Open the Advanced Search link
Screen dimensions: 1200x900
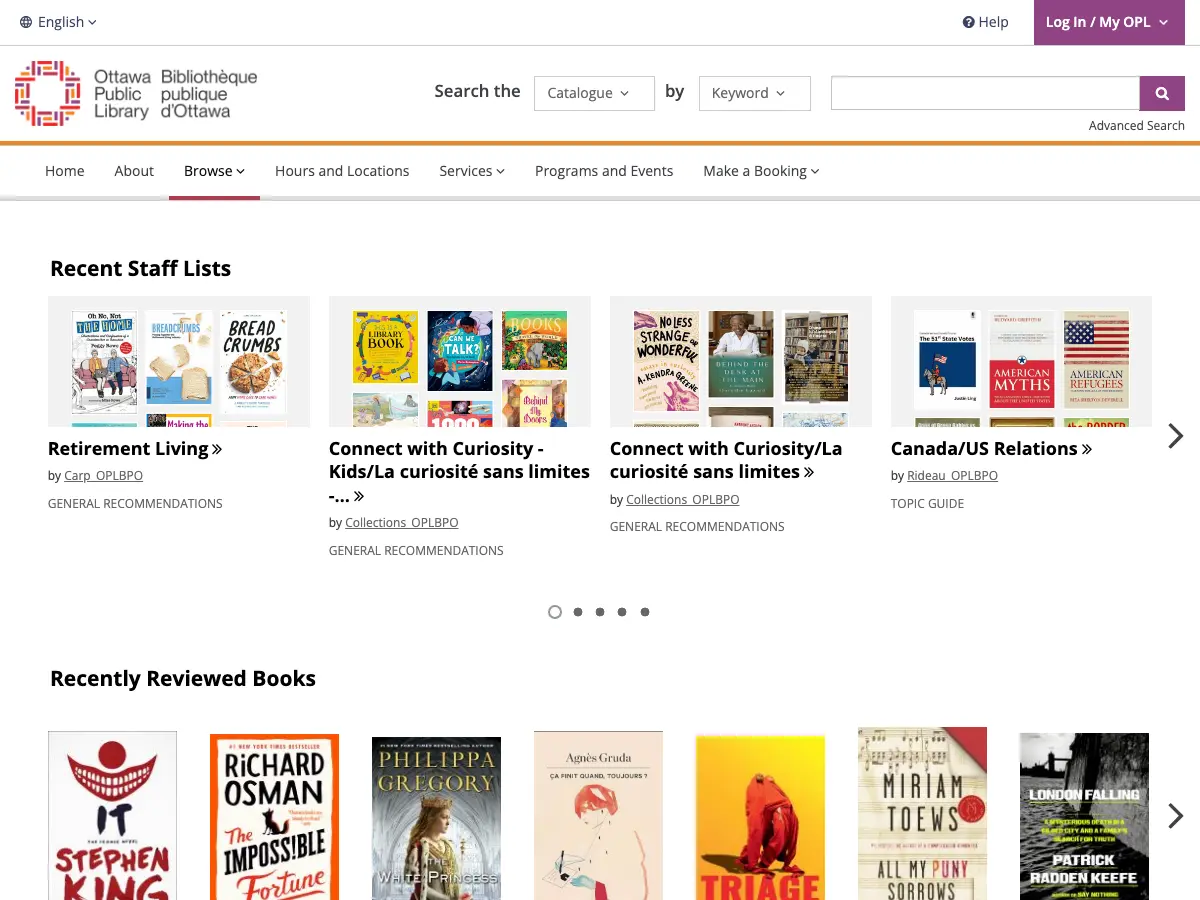coord(1137,125)
